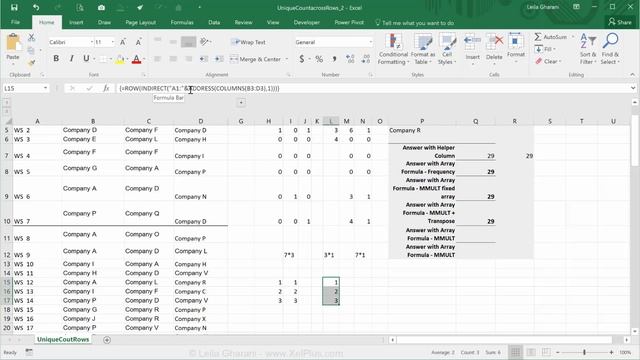Open the Merge & Center dropdown arrow
Image resolution: width=640 pixels, height=360 pixels.
pyautogui.click(x=287, y=59)
